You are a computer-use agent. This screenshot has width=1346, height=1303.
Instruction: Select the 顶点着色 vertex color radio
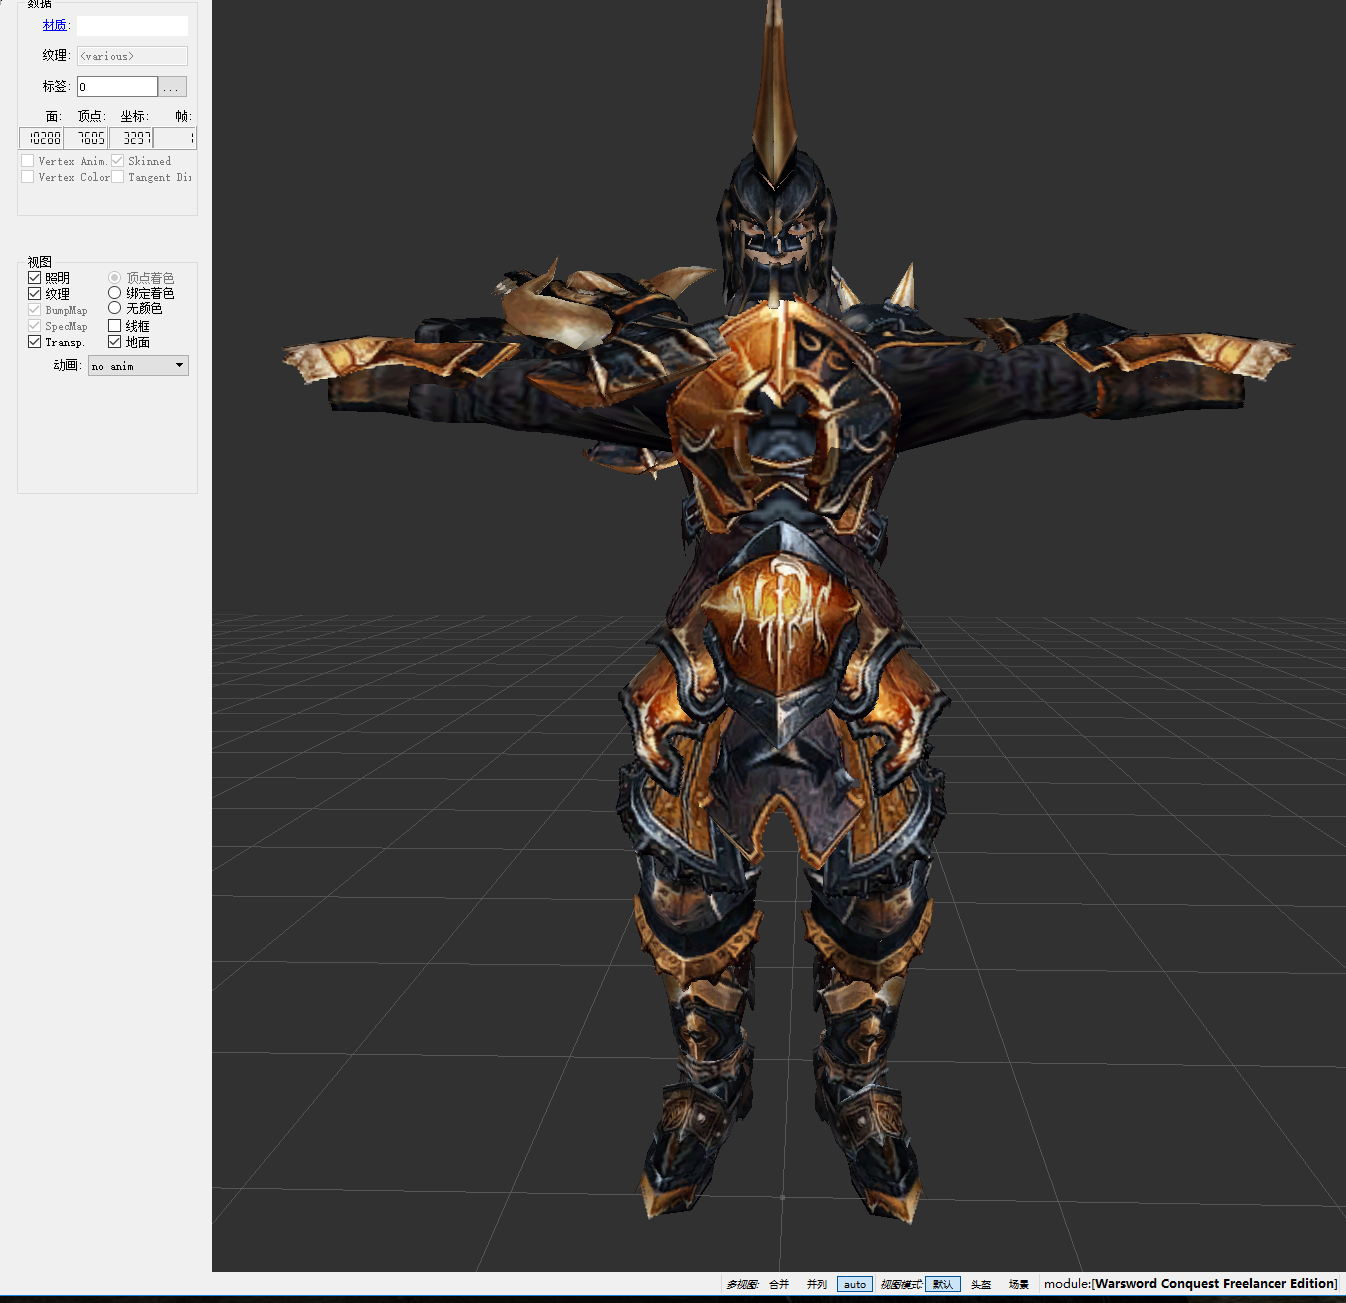(115, 278)
